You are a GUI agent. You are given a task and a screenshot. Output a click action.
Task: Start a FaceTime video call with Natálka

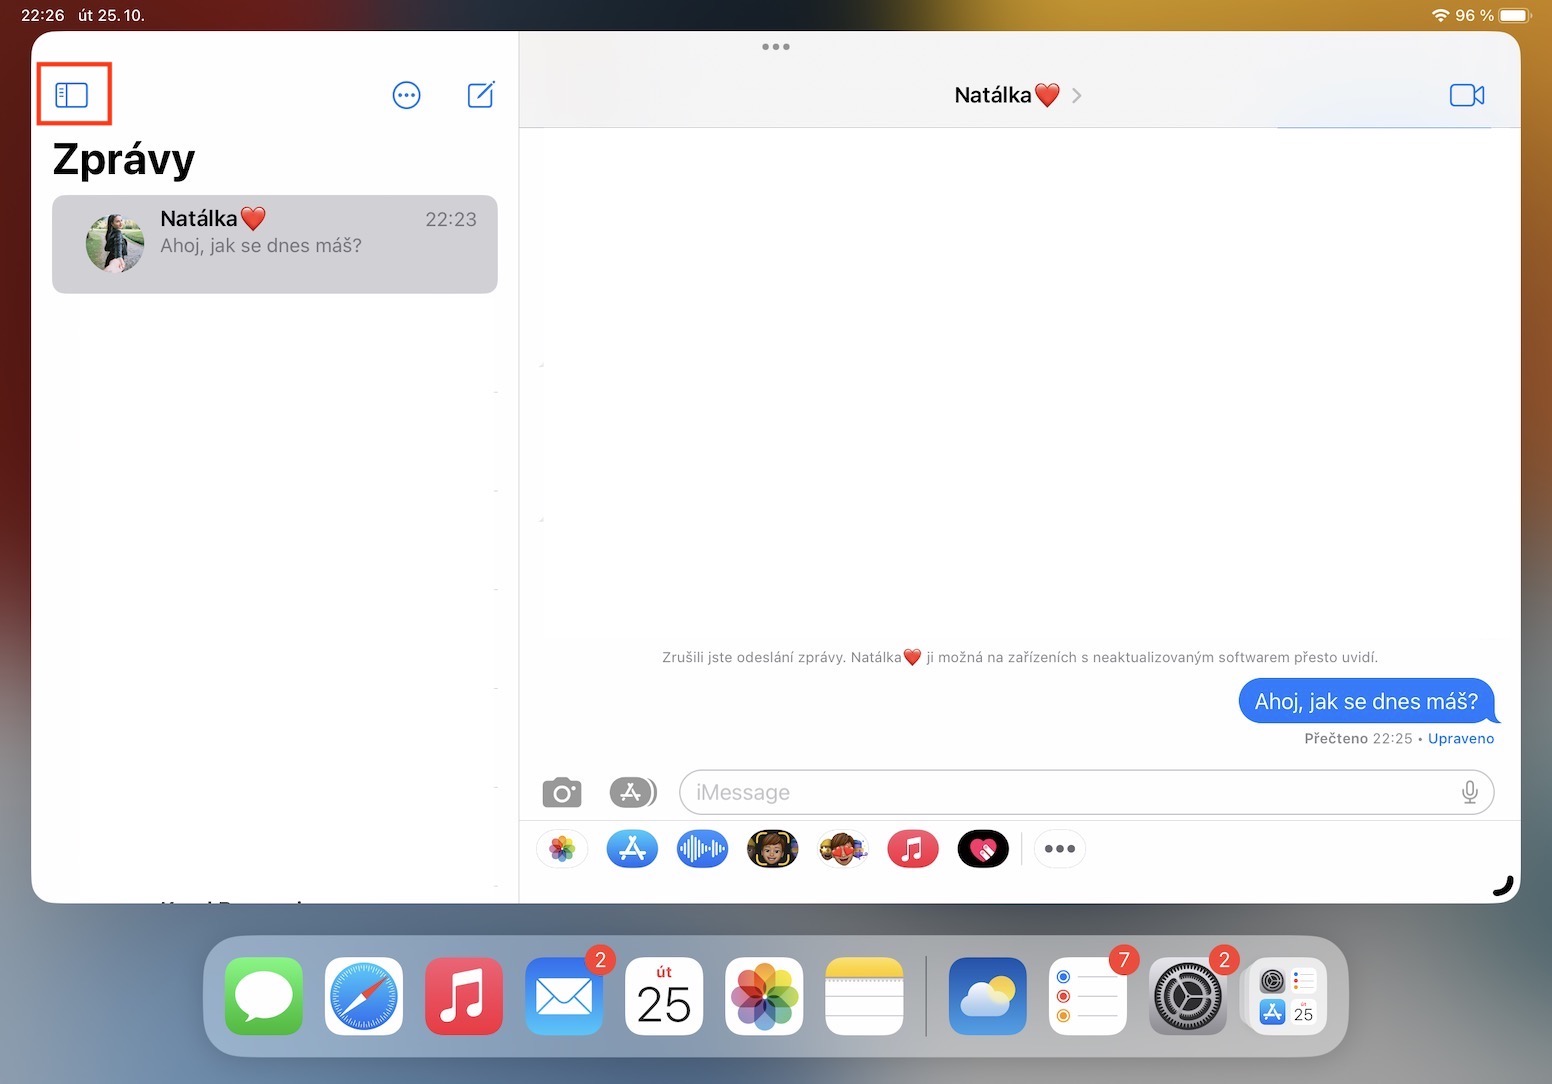click(x=1467, y=95)
